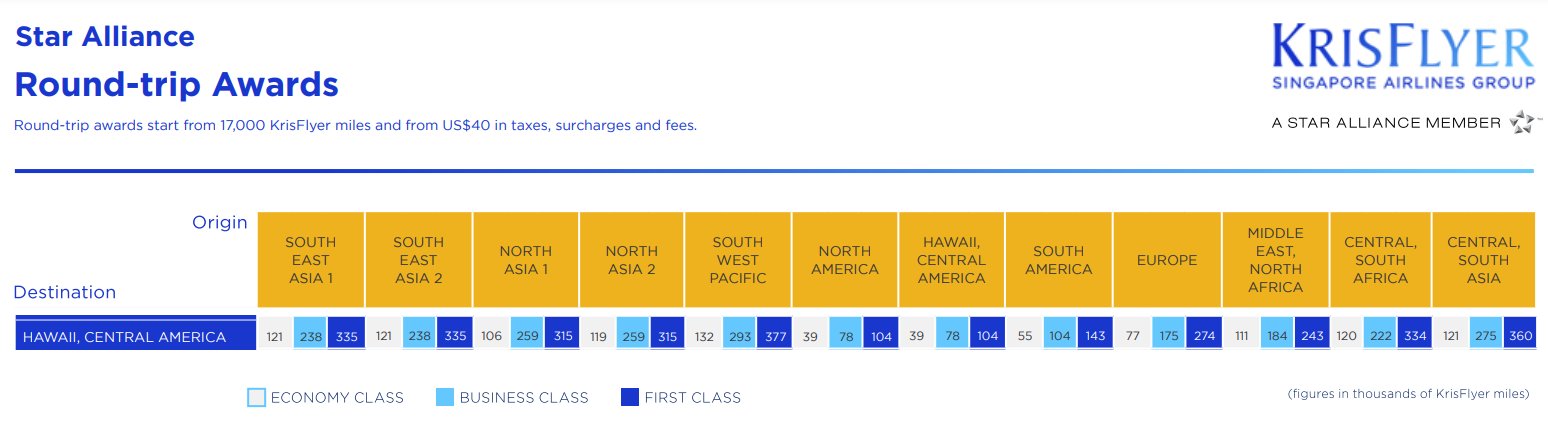The height and width of the screenshot is (433, 1548).
Task: Select the South East Asia 1 origin header
Action: click(311, 260)
